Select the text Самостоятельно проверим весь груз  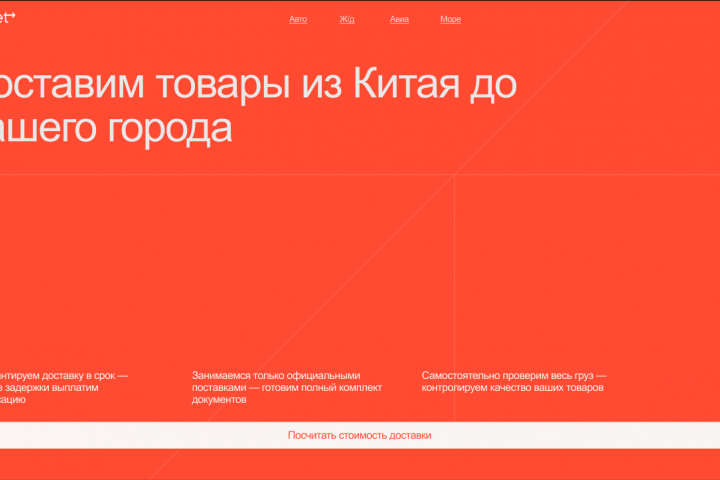coord(514,381)
